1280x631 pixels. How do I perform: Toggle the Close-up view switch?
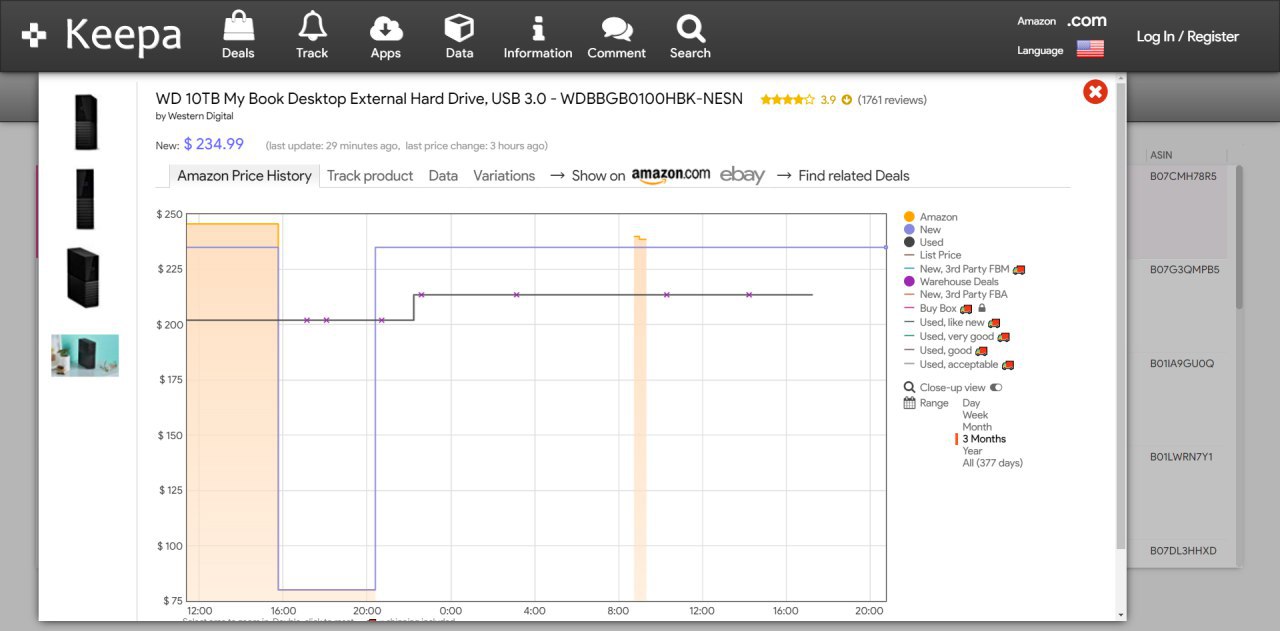(996, 387)
